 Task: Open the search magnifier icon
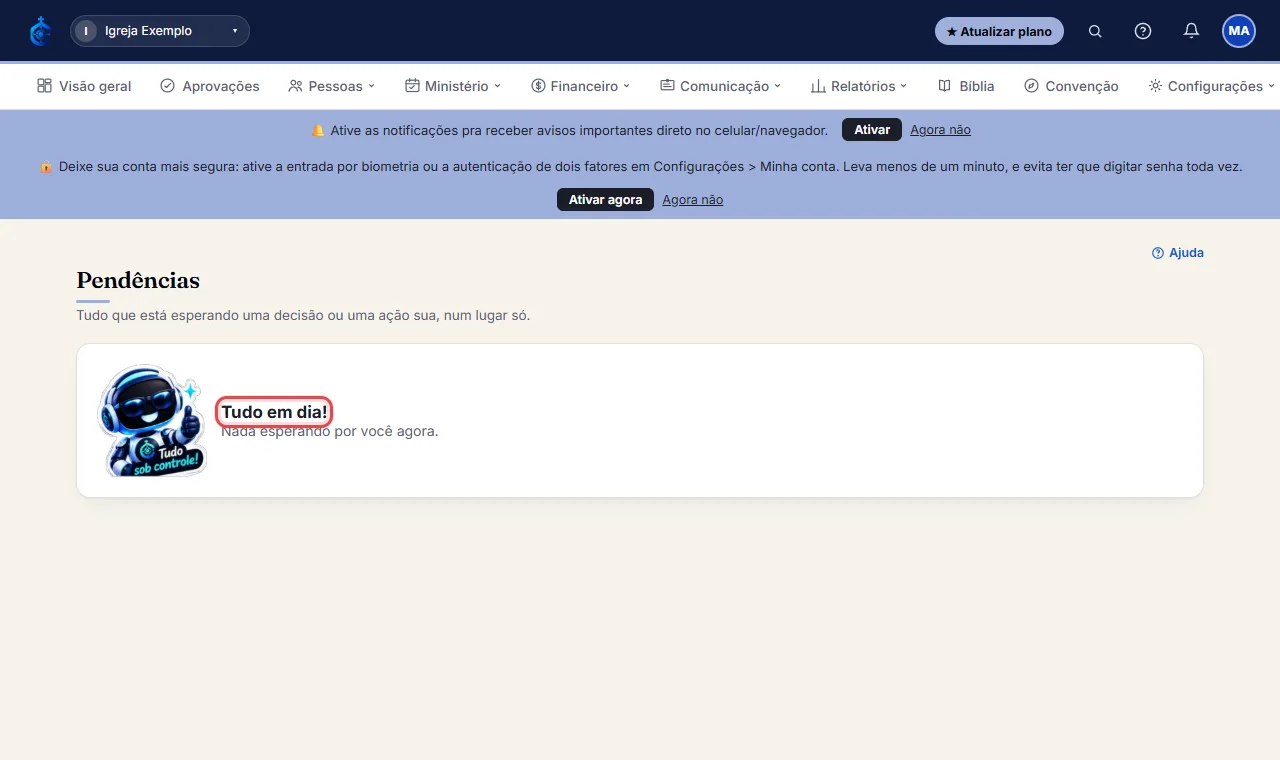click(1095, 31)
